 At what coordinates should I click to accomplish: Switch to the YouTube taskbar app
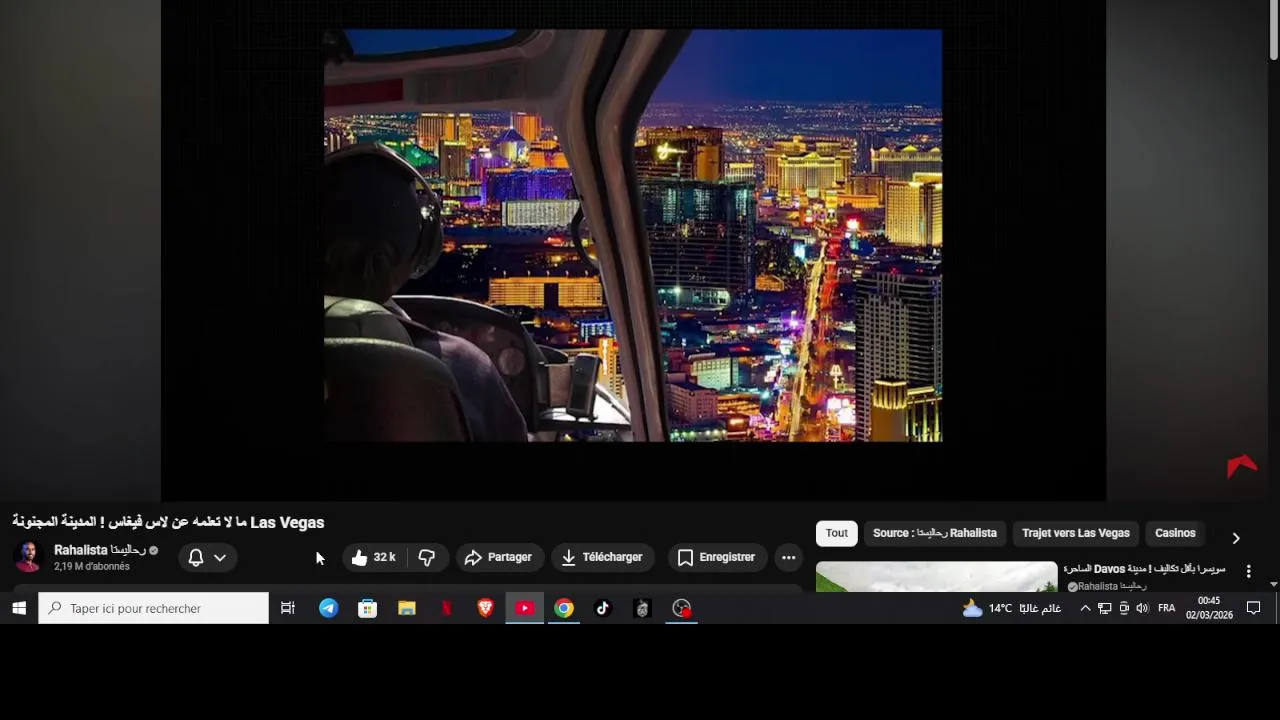(524, 608)
